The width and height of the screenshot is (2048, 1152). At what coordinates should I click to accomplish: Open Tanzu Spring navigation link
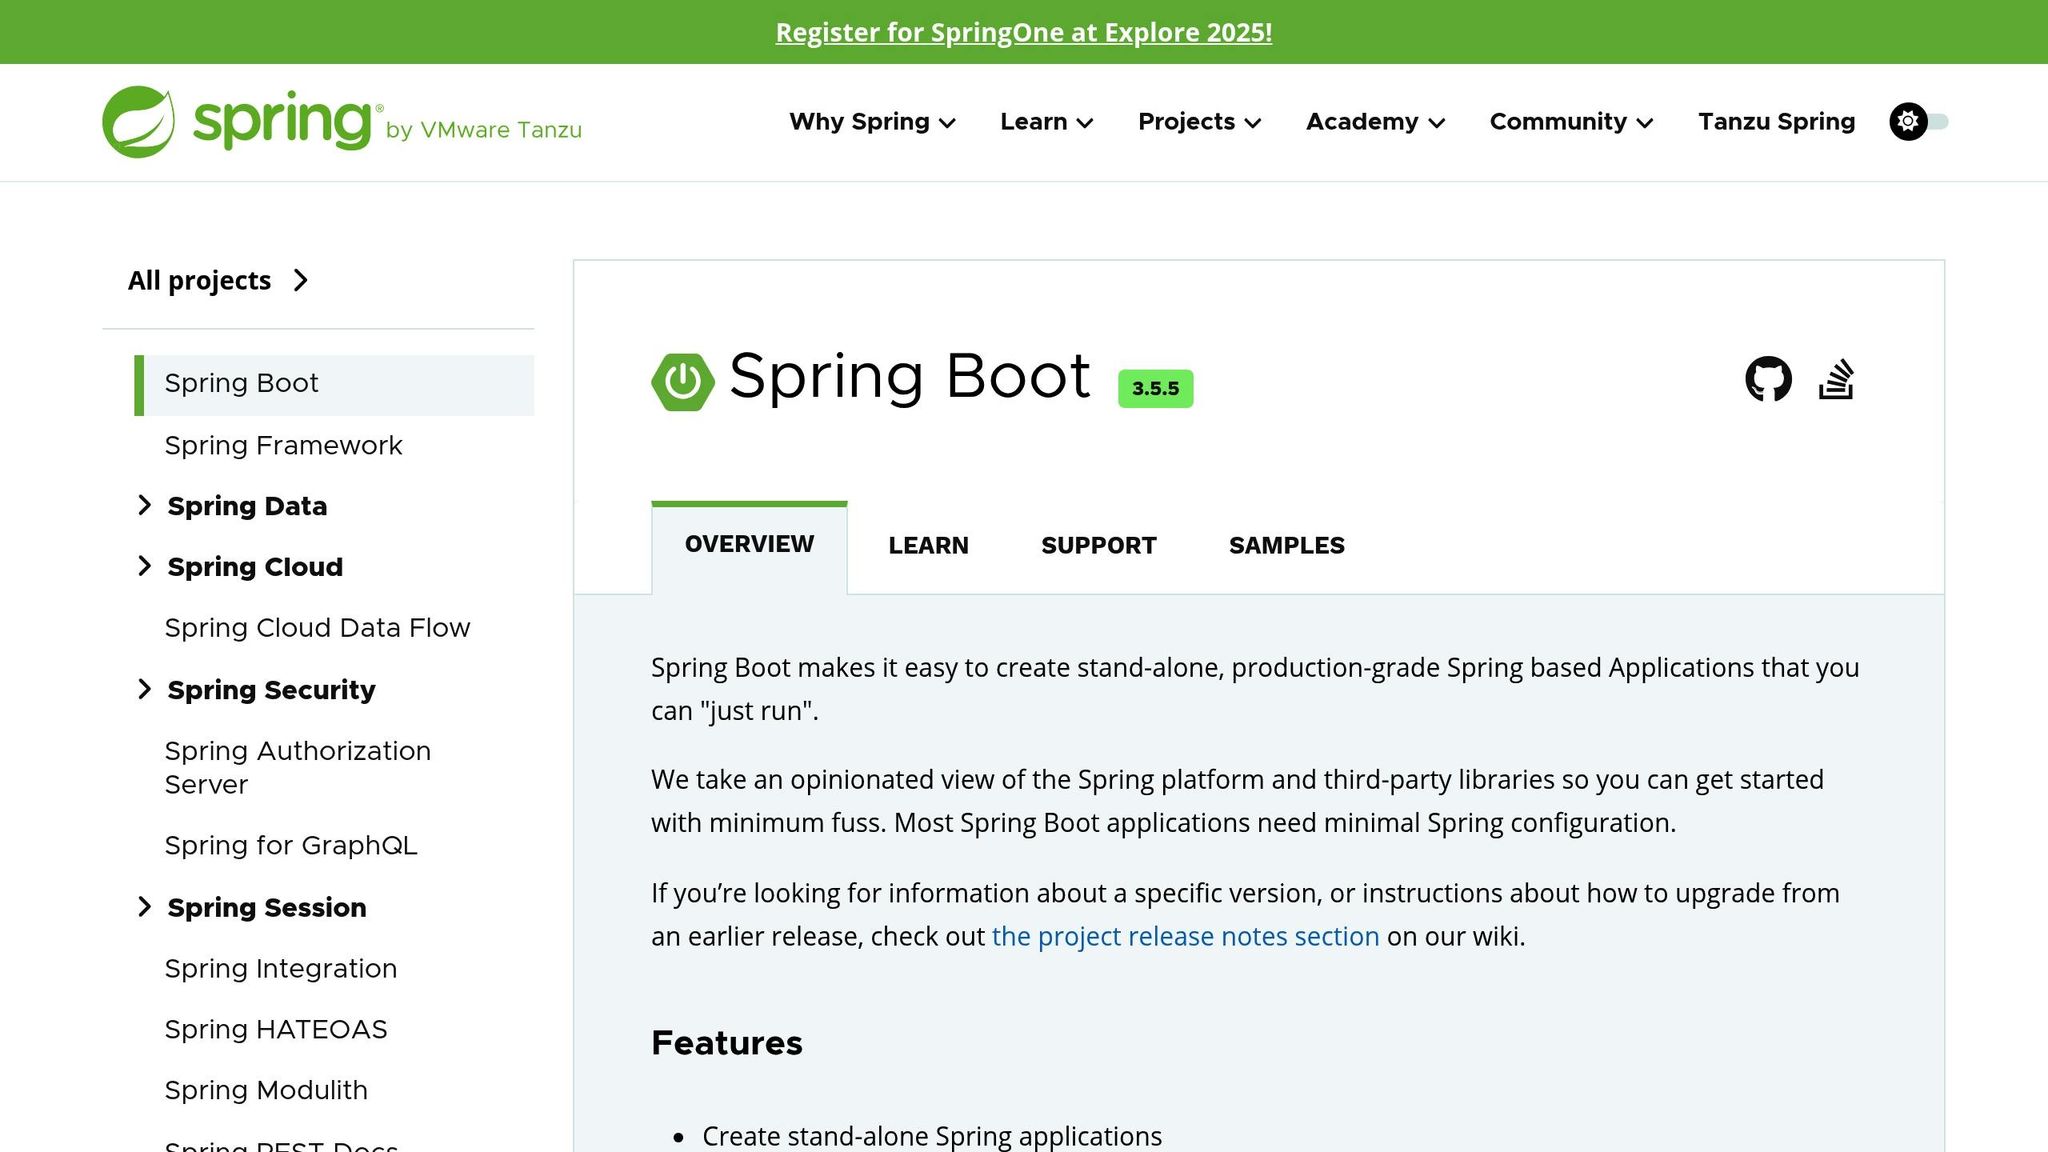point(1776,122)
